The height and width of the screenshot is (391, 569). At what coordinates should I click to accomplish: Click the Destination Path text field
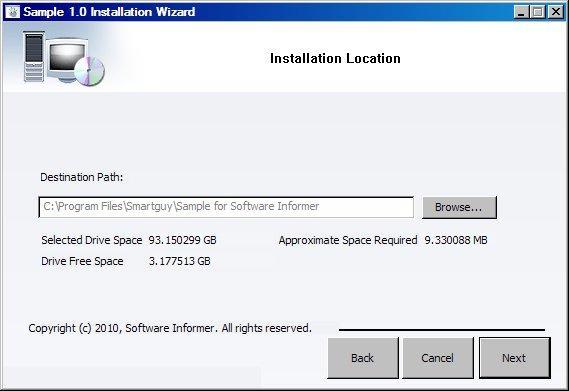point(226,207)
